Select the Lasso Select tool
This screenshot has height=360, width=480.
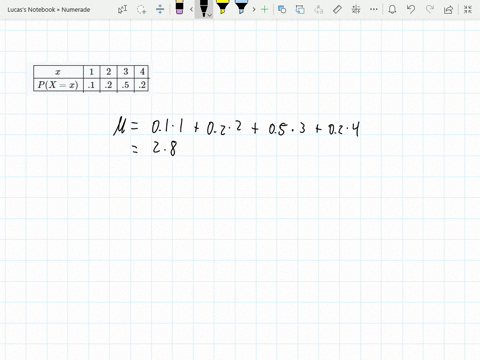coord(142,9)
